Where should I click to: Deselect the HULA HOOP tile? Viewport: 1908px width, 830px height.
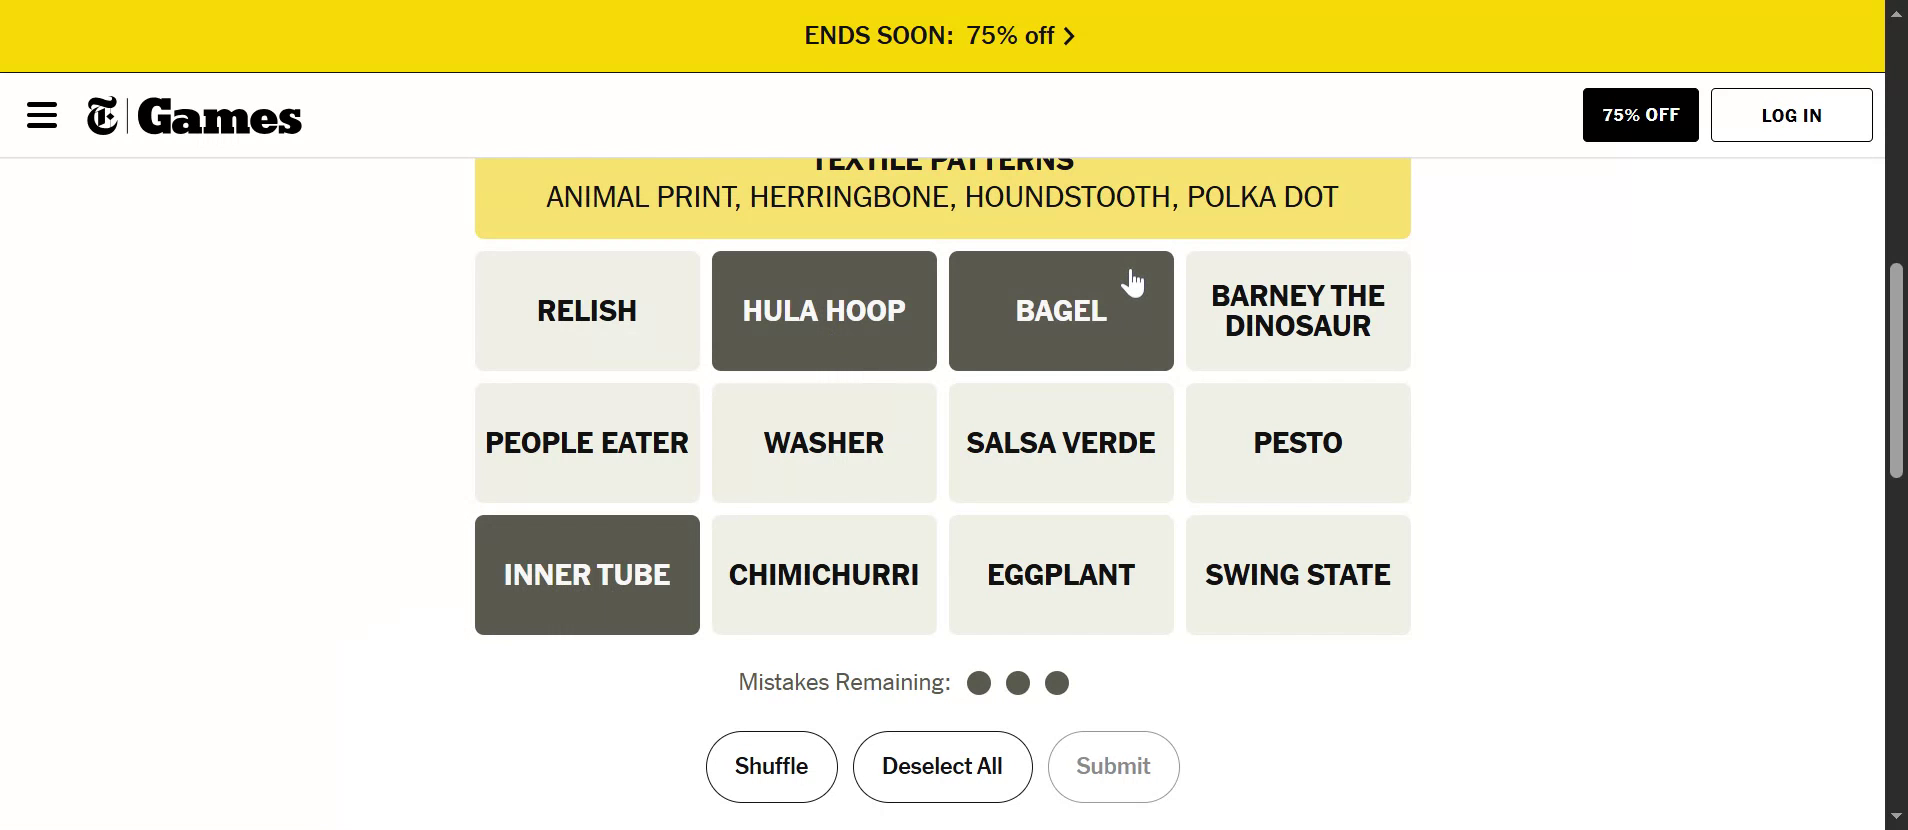pos(824,311)
